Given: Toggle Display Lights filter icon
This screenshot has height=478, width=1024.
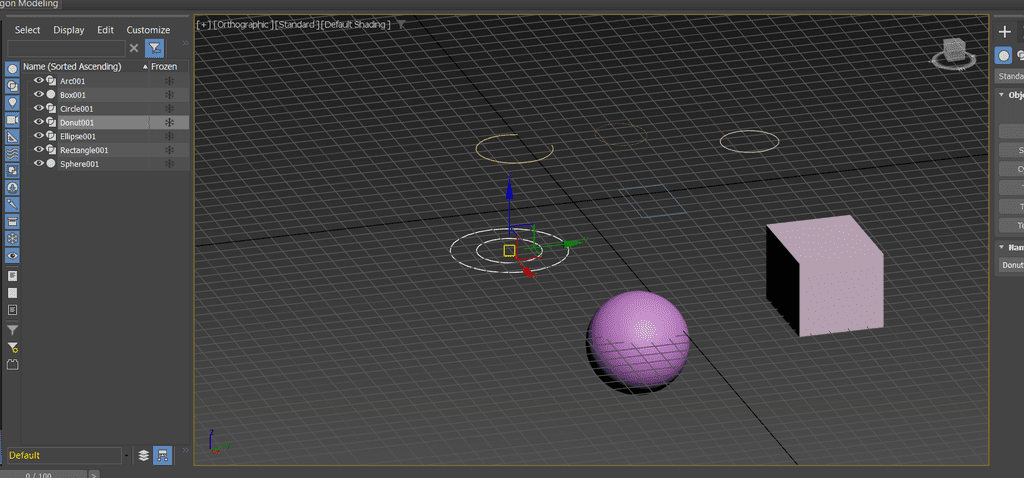Looking at the screenshot, I should (x=12, y=103).
